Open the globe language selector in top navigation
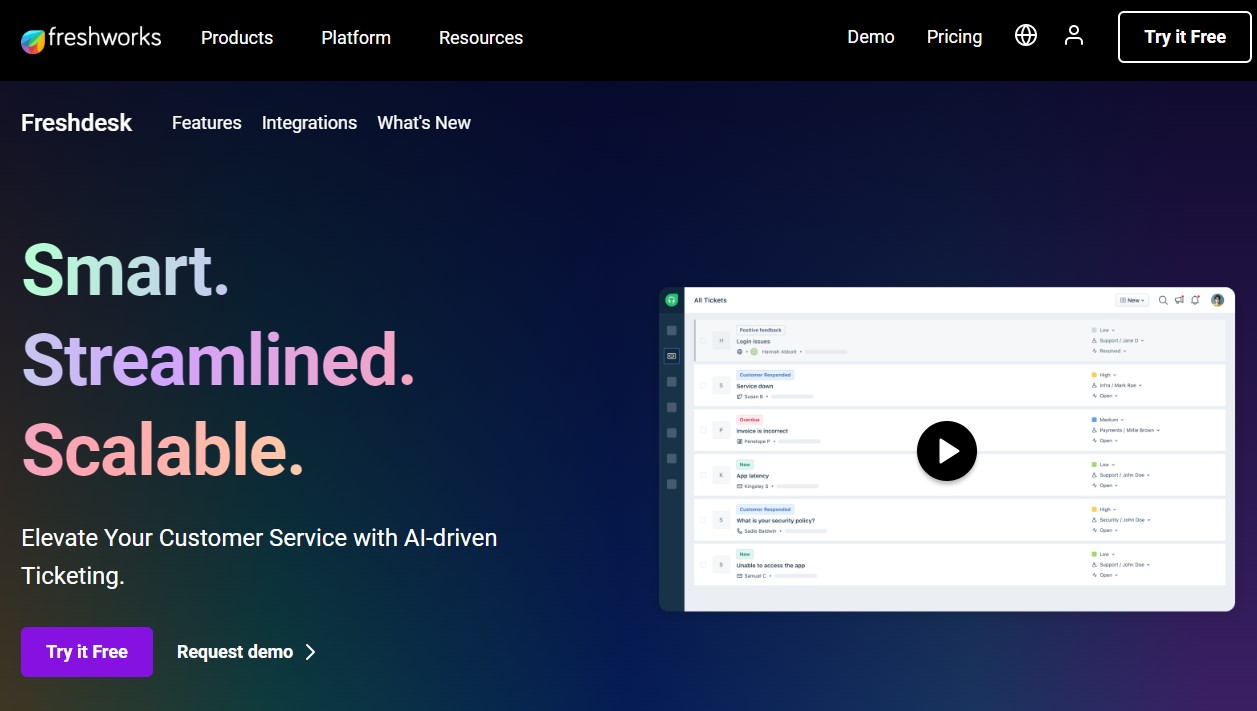The width and height of the screenshot is (1257, 711). 1025,35
